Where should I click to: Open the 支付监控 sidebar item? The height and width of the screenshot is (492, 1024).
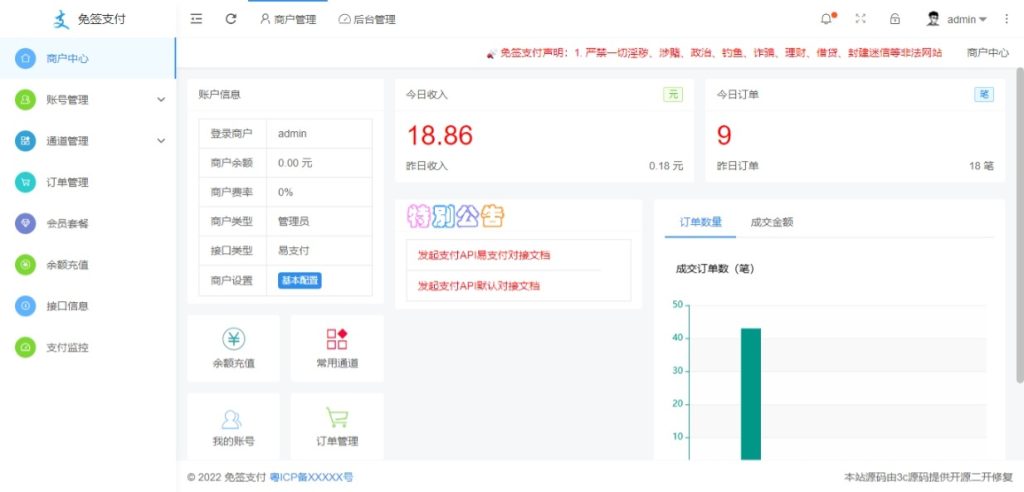68,347
